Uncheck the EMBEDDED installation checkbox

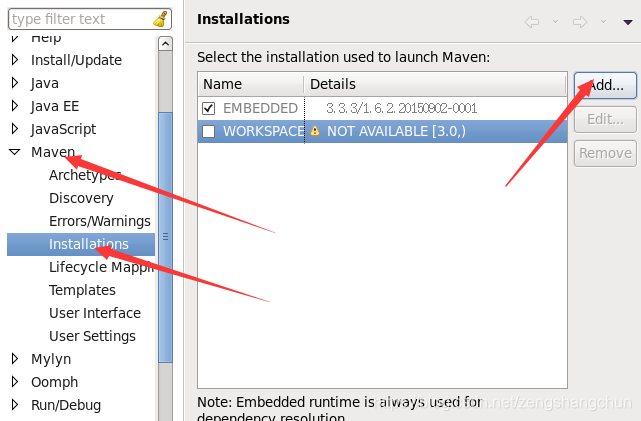pyautogui.click(x=208, y=108)
